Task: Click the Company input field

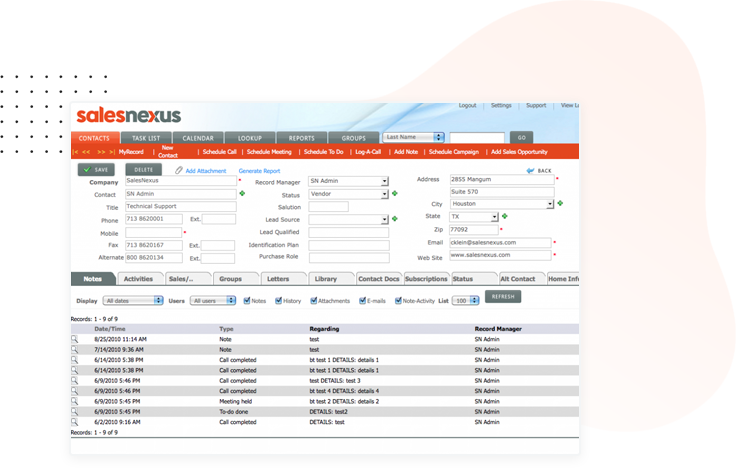Action: 181,181
